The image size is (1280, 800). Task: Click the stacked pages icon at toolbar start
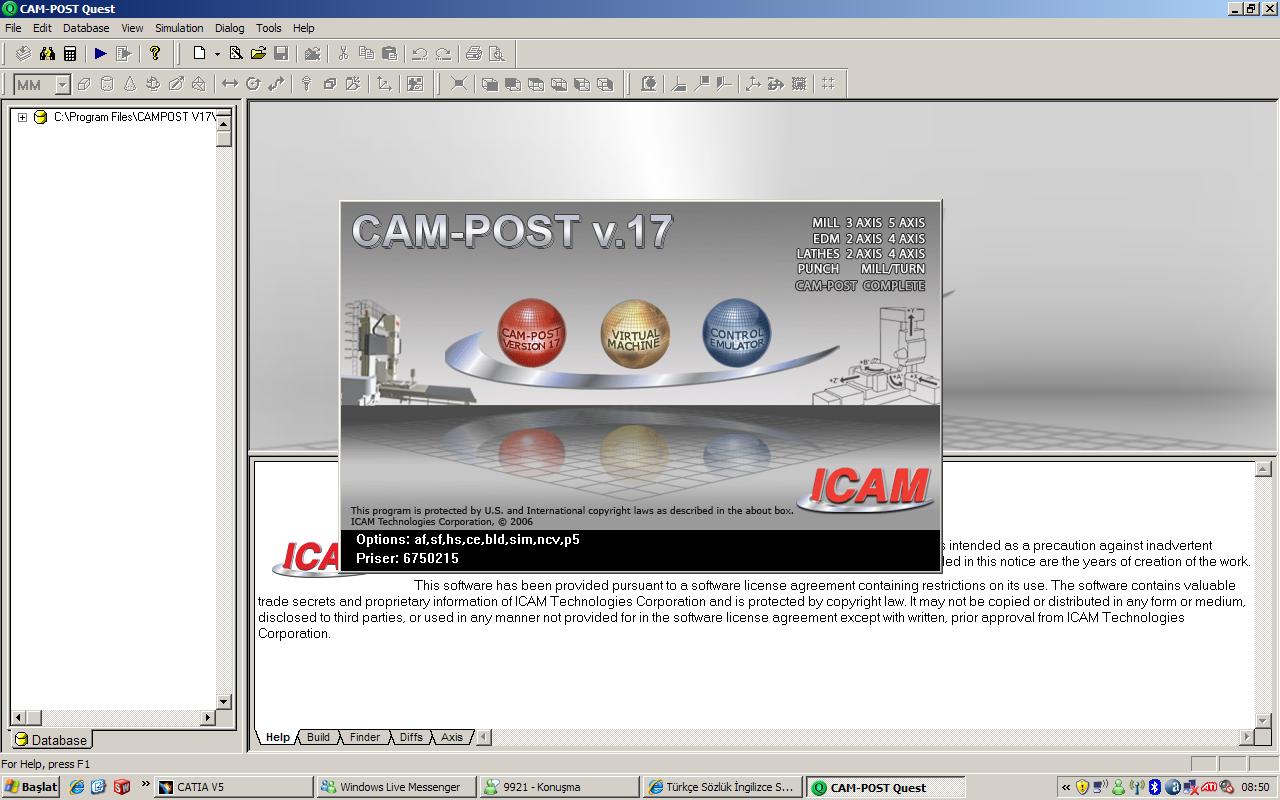pyautogui.click(x=23, y=54)
